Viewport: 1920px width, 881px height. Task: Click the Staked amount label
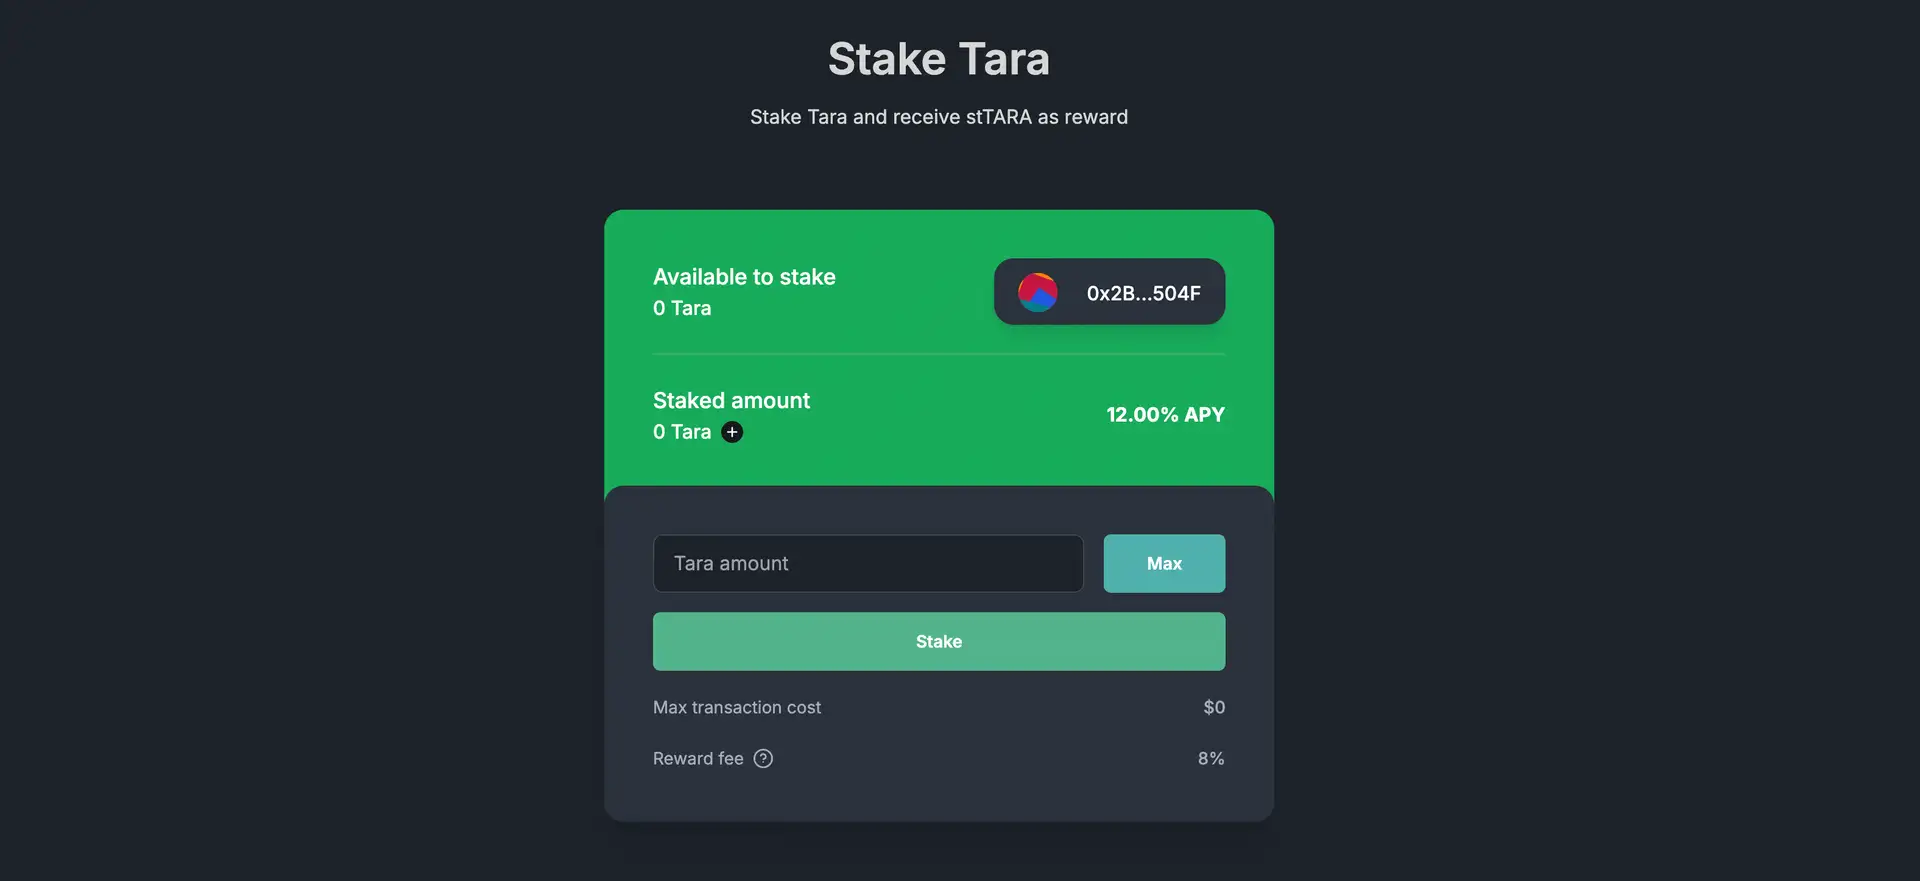[731, 400]
